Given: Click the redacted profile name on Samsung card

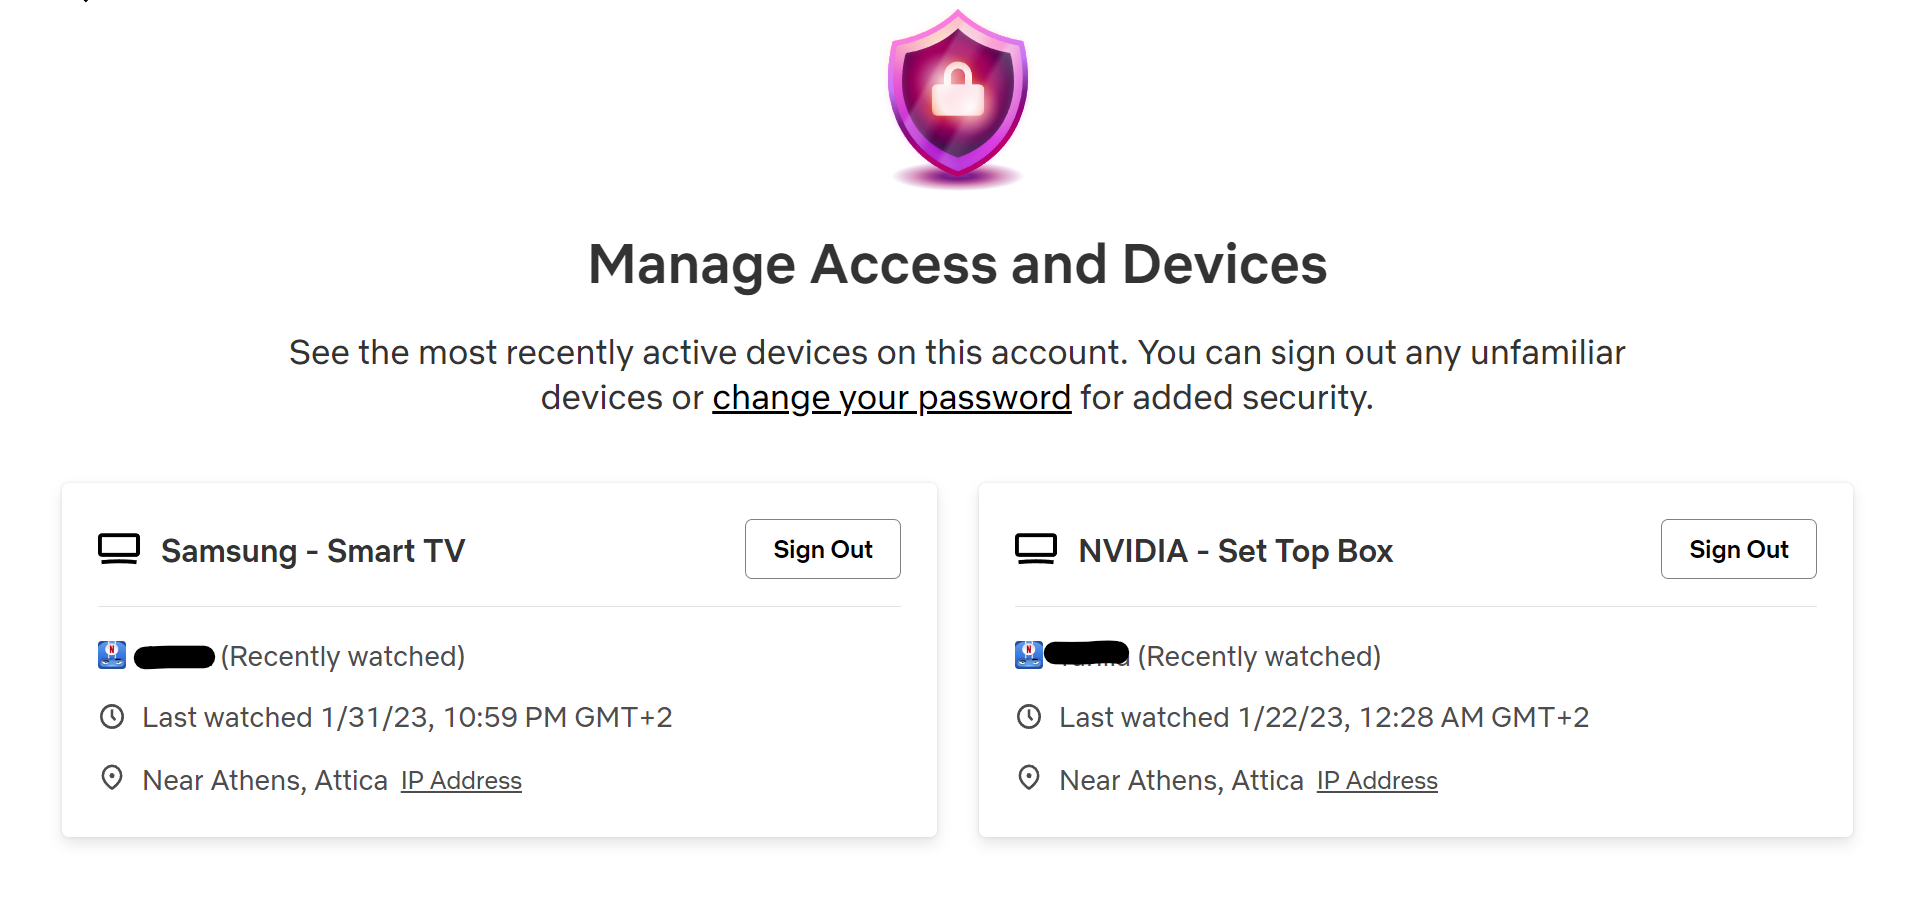Looking at the screenshot, I should tap(174, 657).
